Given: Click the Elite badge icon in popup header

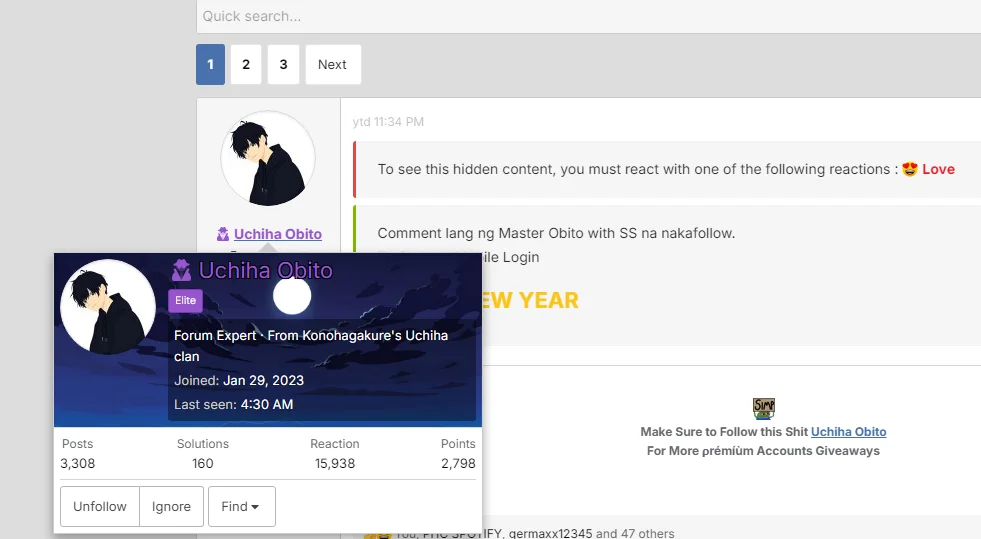Looking at the screenshot, I should (181, 270).
